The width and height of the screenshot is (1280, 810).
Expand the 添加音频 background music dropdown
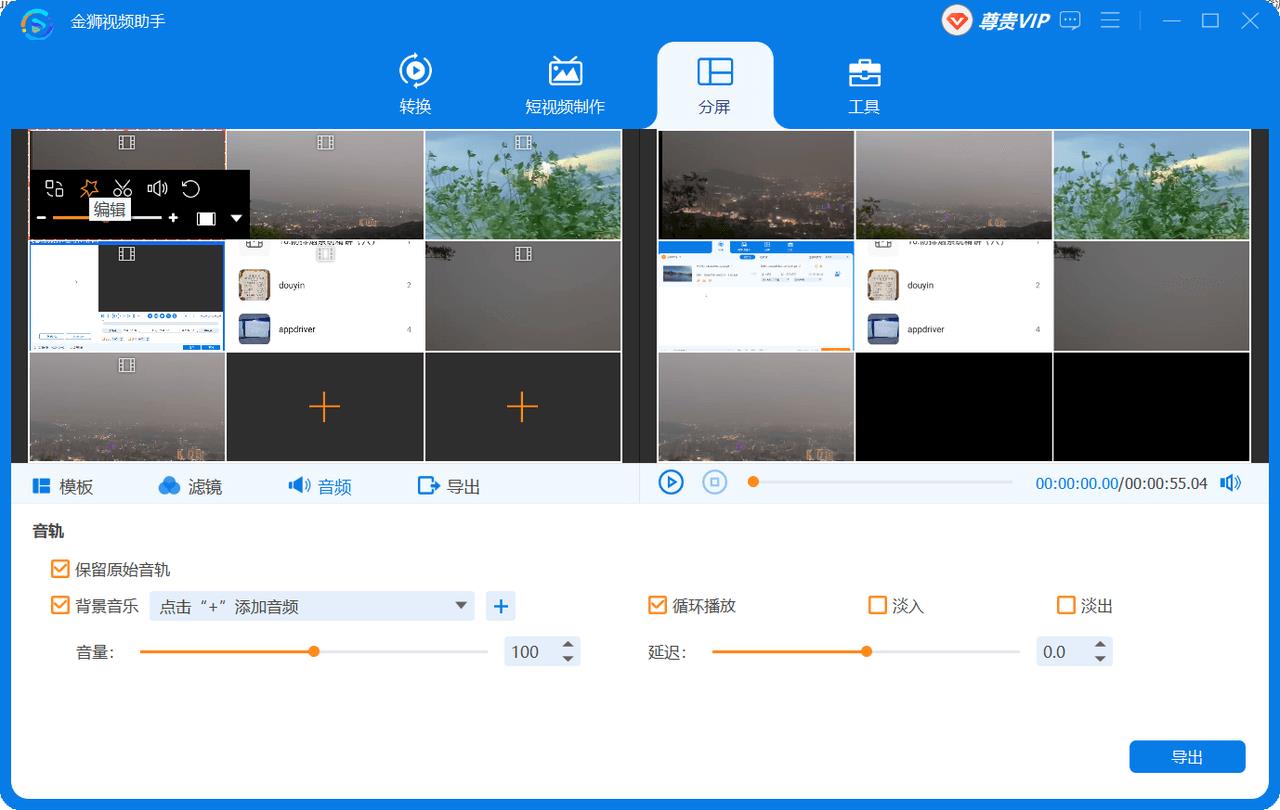[x=461, y=605]
